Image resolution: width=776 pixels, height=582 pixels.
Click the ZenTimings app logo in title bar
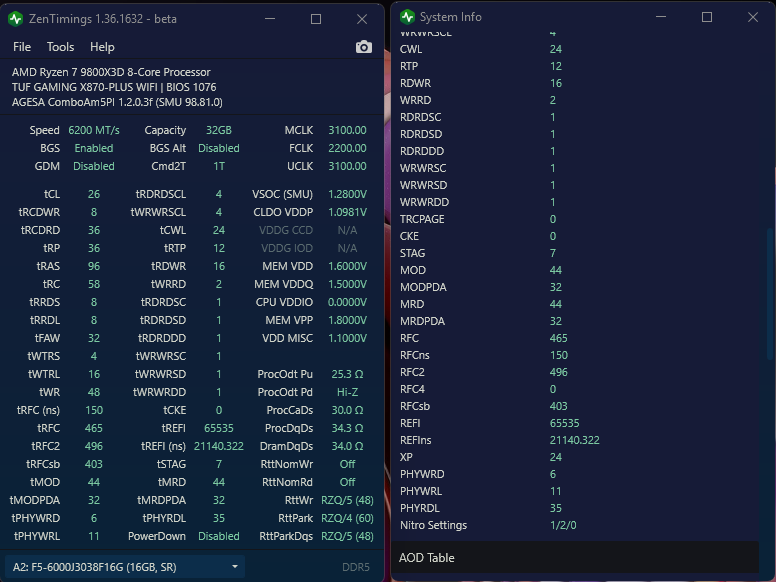click(15, 19)
